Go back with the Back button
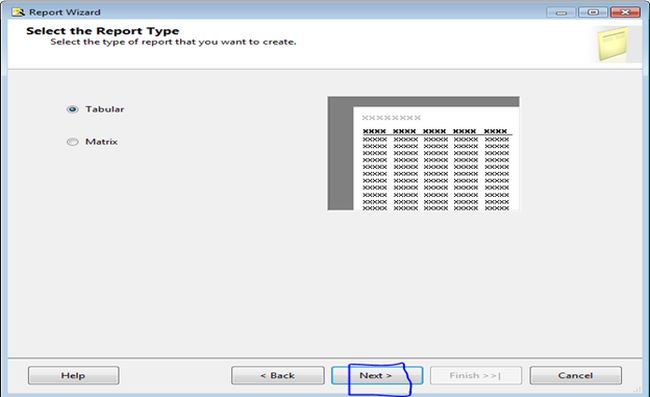Viewport: 650px width, 397px height. [x=278, y=375]
